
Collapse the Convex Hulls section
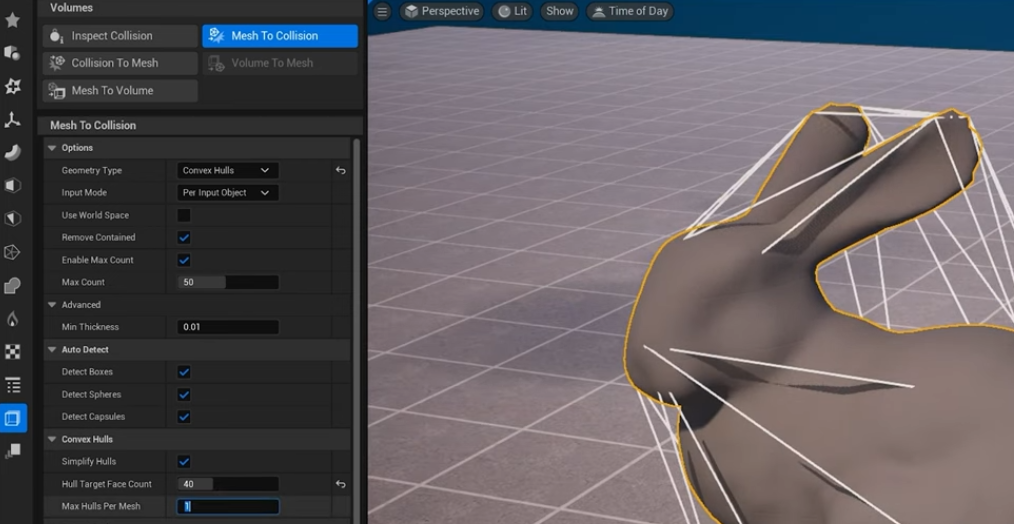[x=52, y=439]
